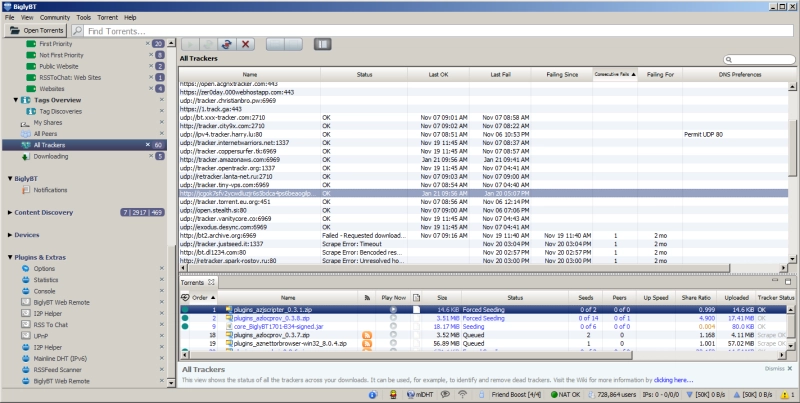Expand the Content Discovery section
The height and width of the screenshot is (403, 800).
tap(10, 212)
